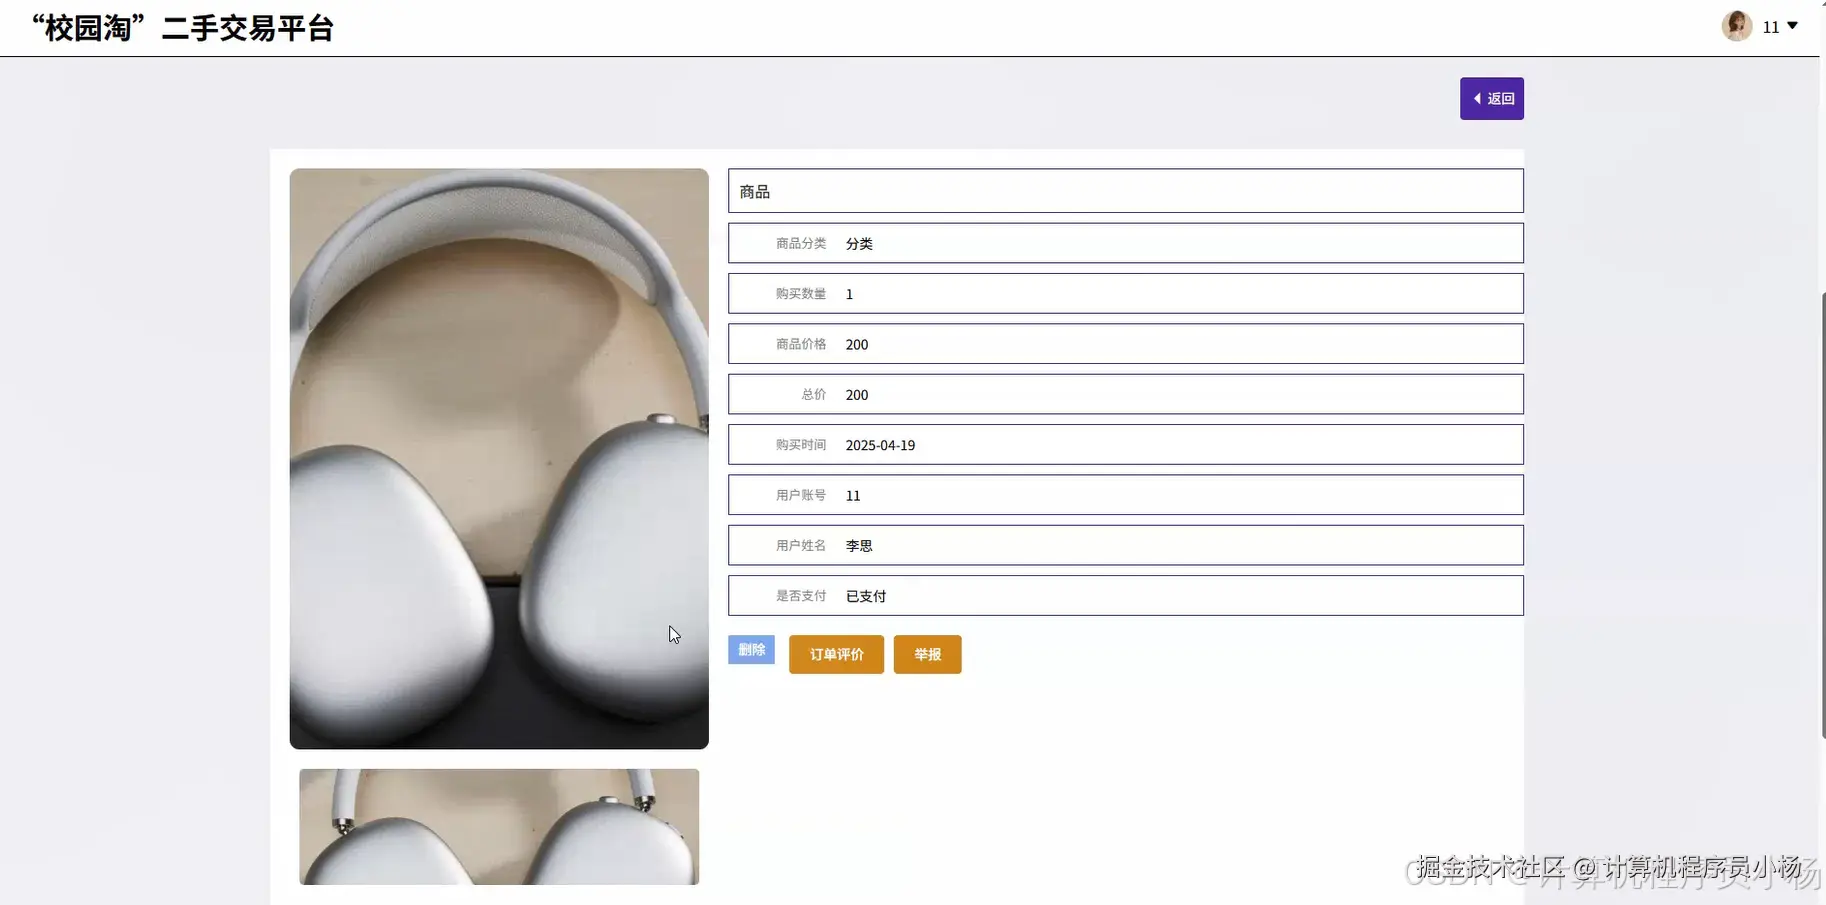Click the 商品分类 label
This screenshot has width=1826, height=905.
click(x=801, y=243)
